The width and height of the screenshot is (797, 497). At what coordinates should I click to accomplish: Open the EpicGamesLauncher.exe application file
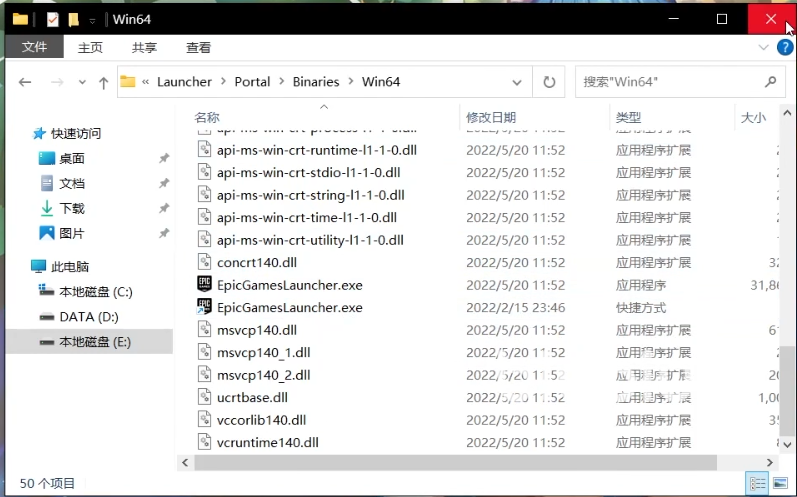(289, 285)
